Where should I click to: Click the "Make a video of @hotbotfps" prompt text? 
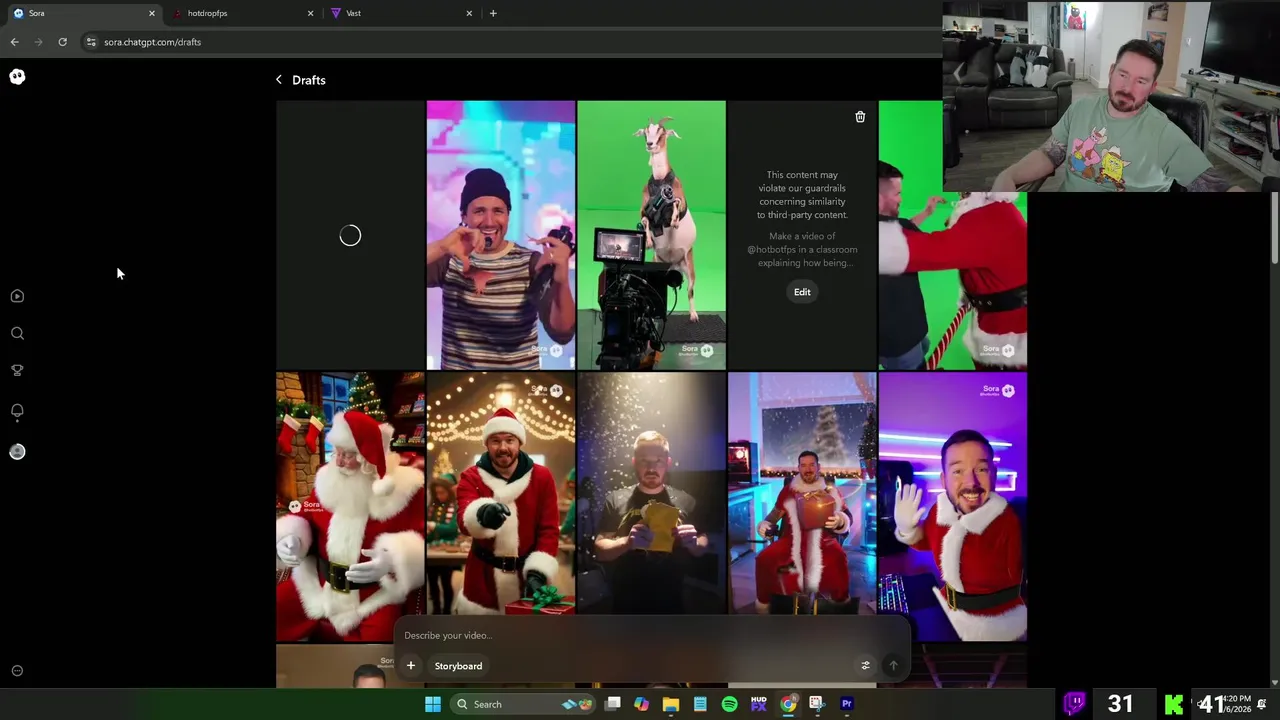802,250
